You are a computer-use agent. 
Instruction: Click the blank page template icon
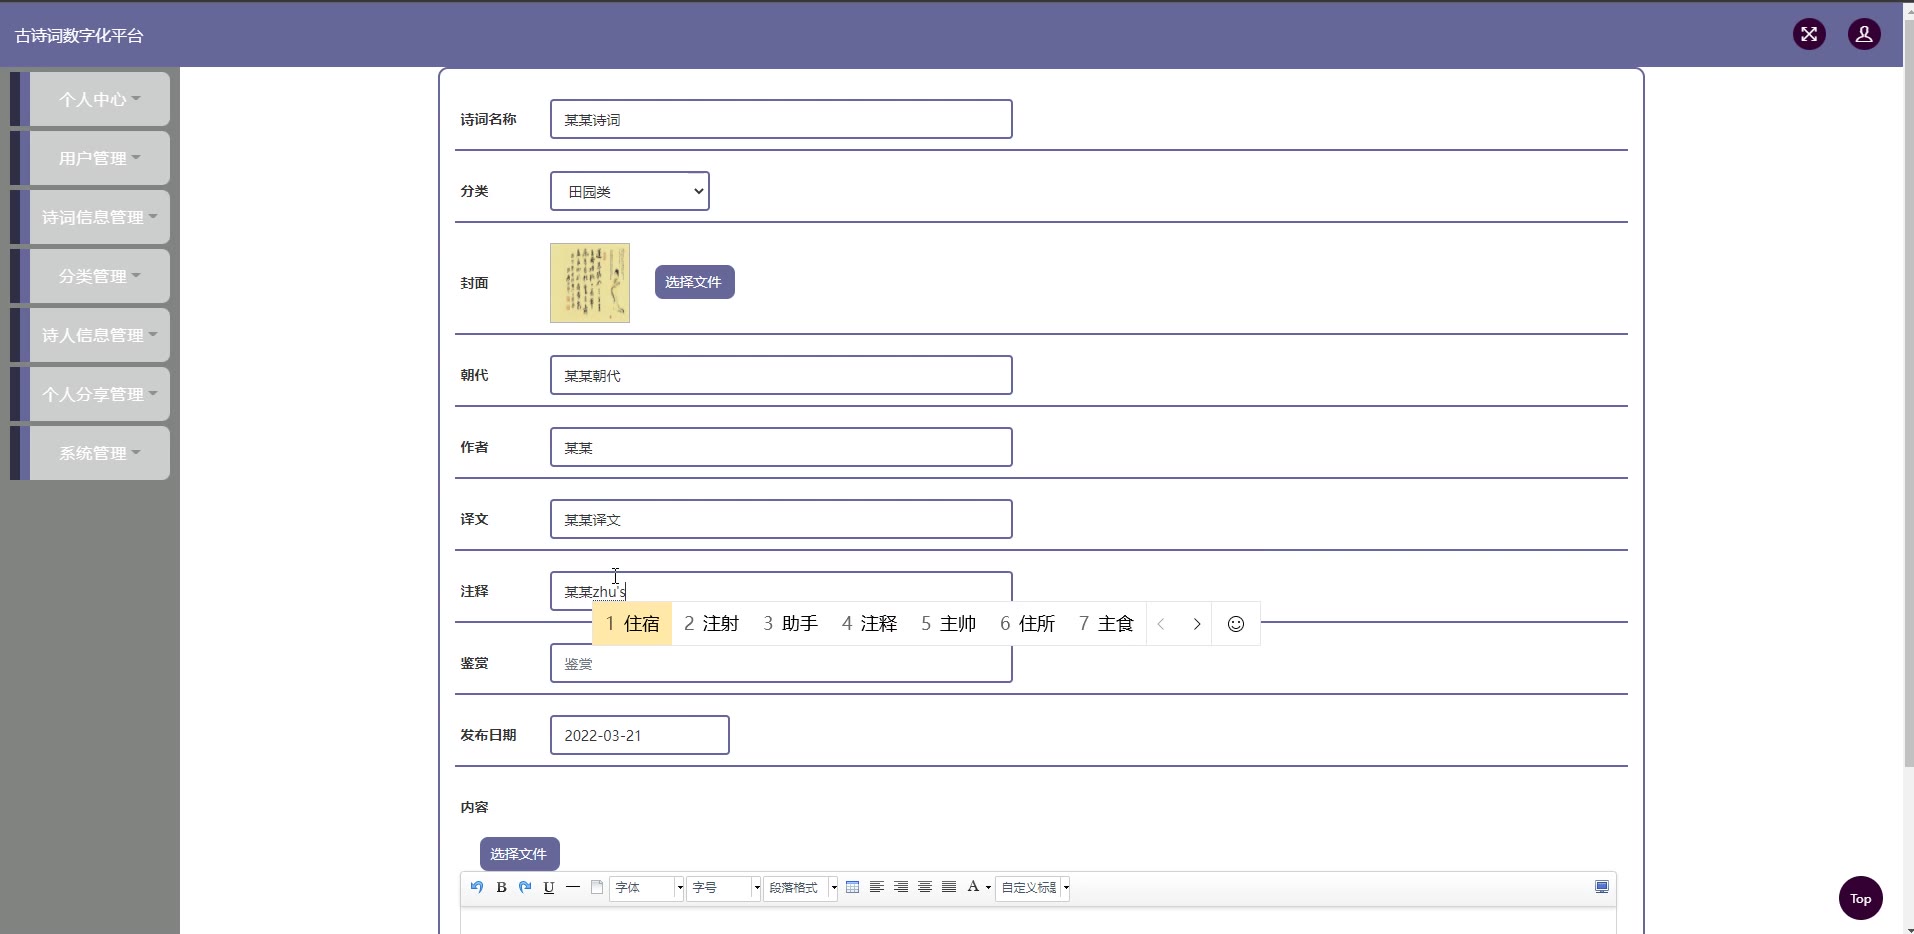(x=597, y=887)
